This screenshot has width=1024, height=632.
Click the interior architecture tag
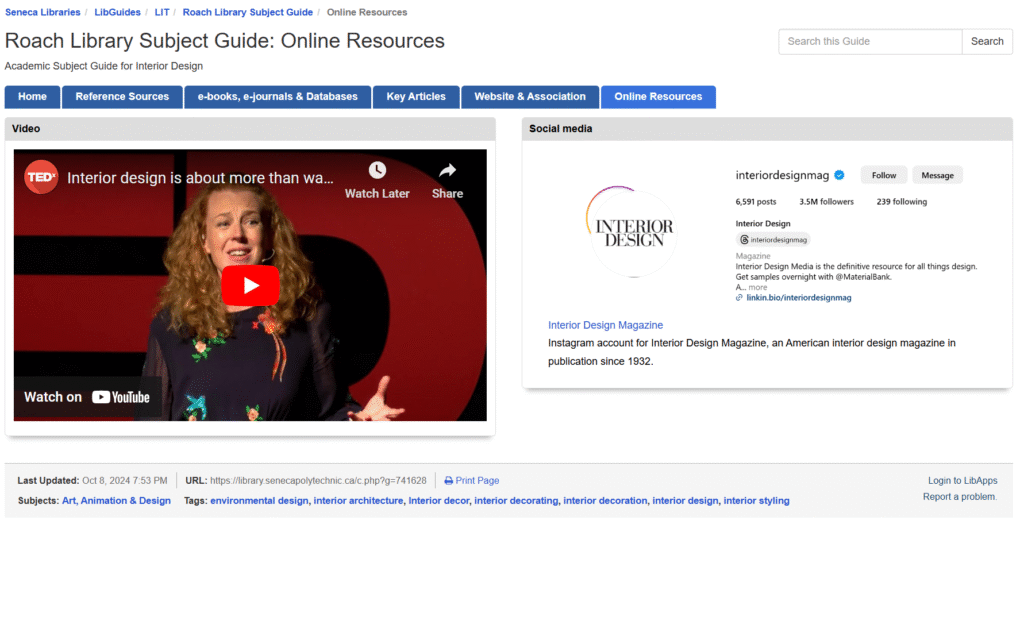pyautogui.click(x=359, y=501)
